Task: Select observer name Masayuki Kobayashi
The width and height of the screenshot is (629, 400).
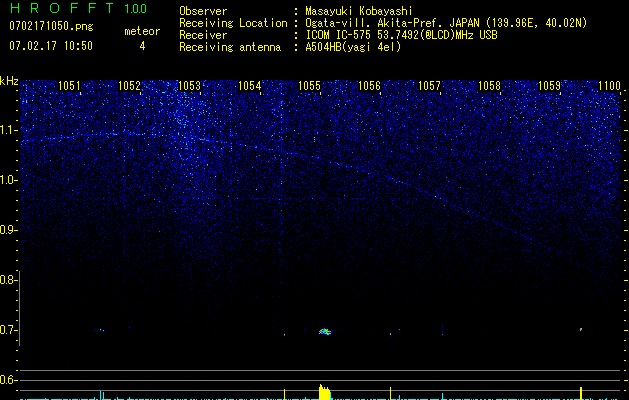Action: 359,11
